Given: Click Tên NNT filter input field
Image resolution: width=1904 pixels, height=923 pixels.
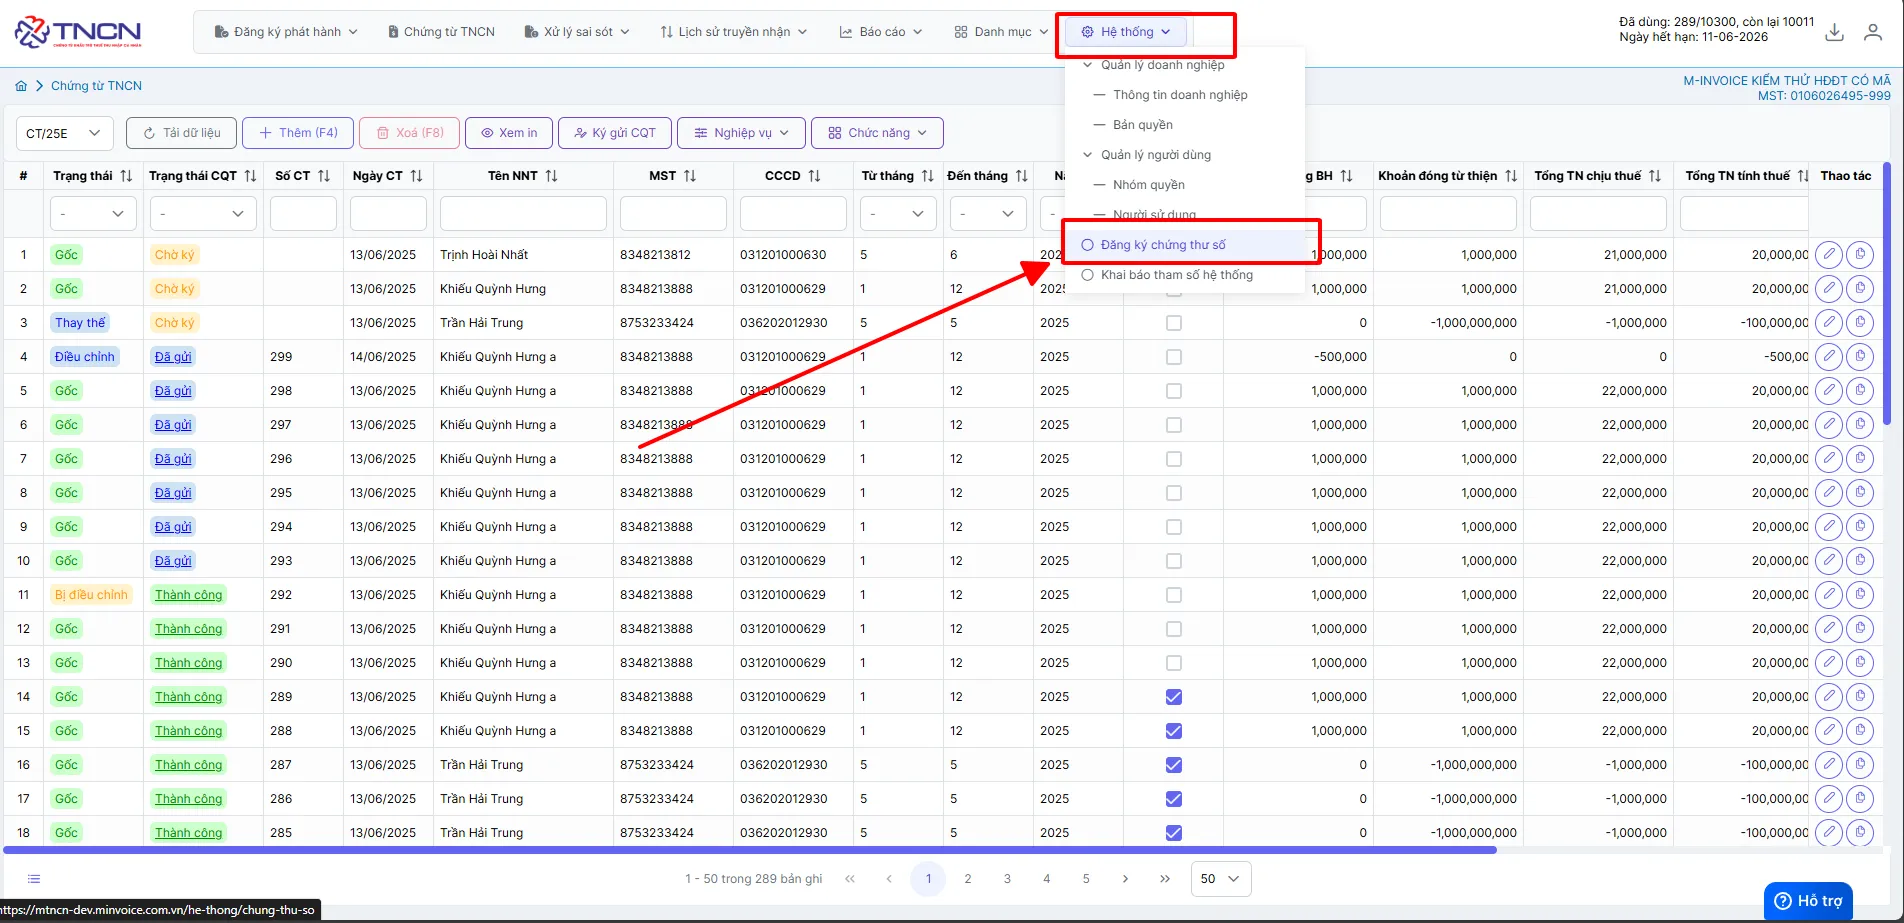Looking at the screenshot, I should click(523, 213).
